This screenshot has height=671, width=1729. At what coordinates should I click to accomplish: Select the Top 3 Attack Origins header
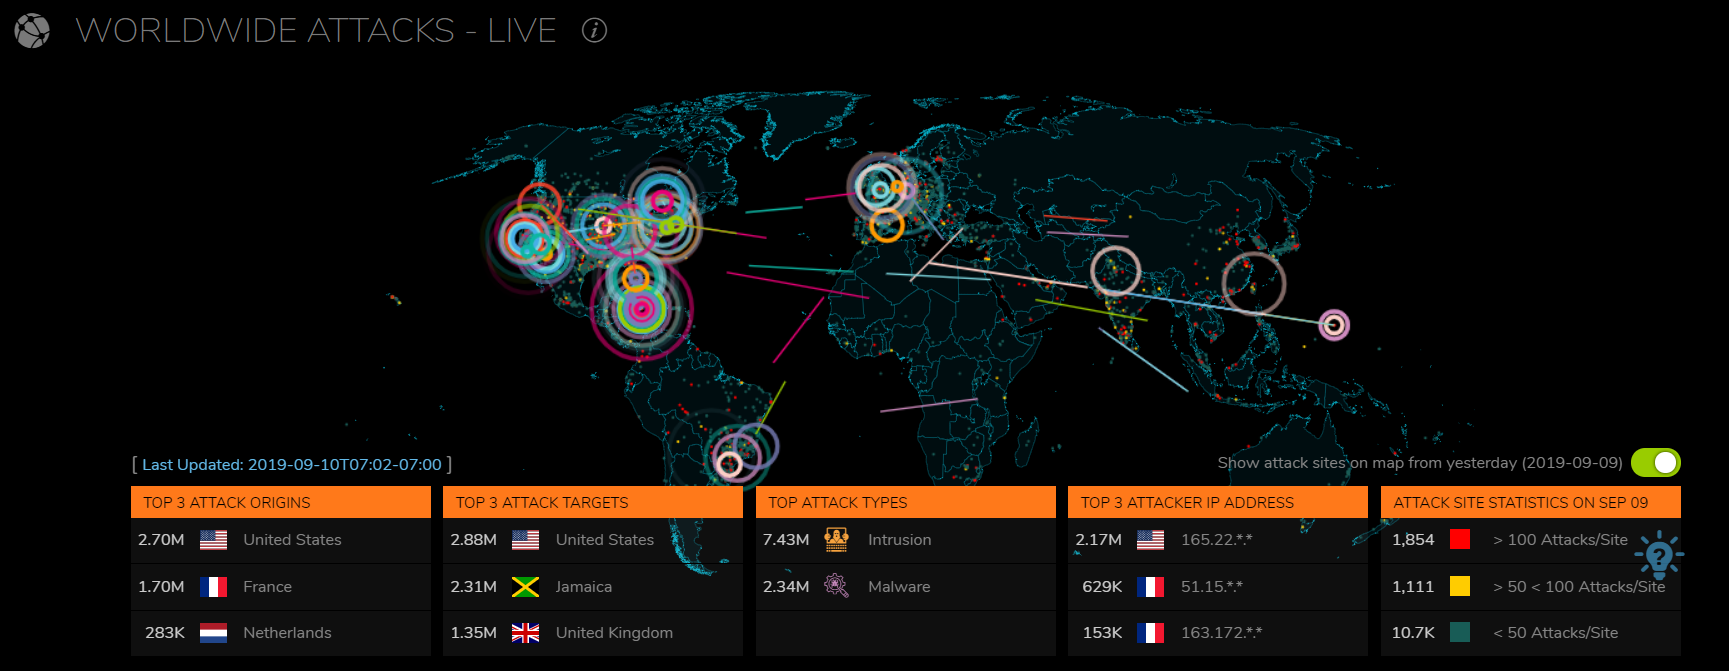pyautogui.click(x=280, y=502)
